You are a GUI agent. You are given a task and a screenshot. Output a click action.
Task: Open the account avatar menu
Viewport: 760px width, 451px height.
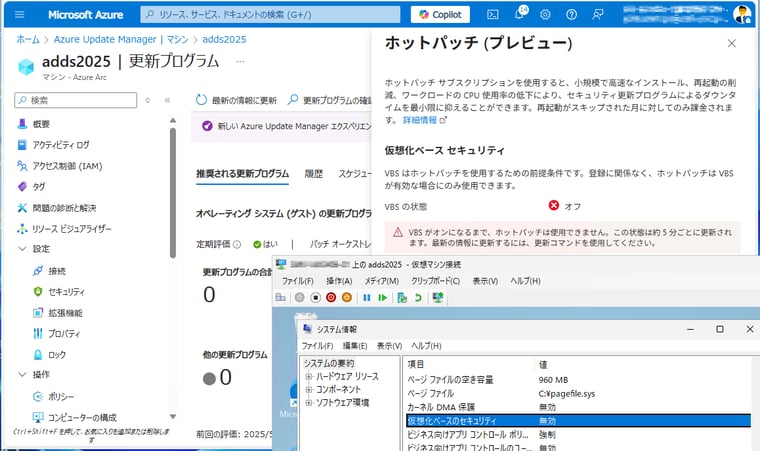click(x=742, y=15)
